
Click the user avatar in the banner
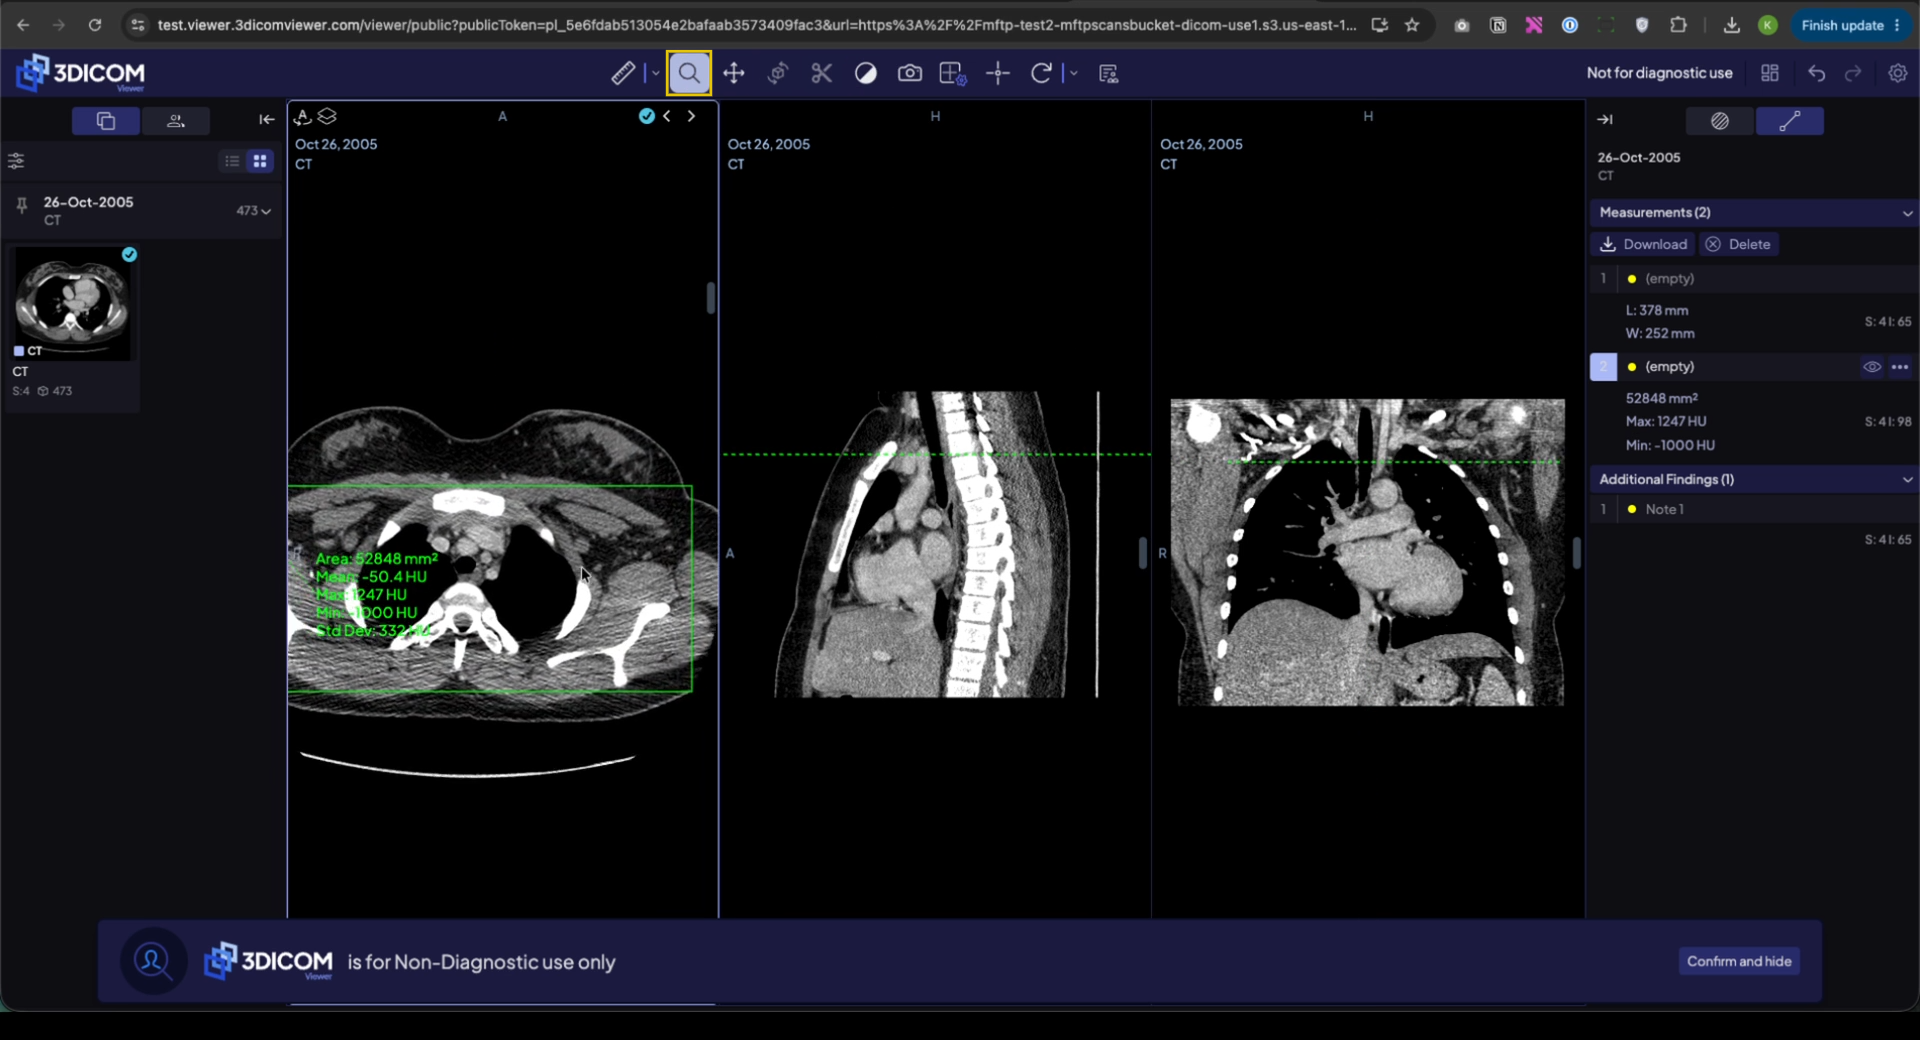pyautogui.click(x=153, y=962)
